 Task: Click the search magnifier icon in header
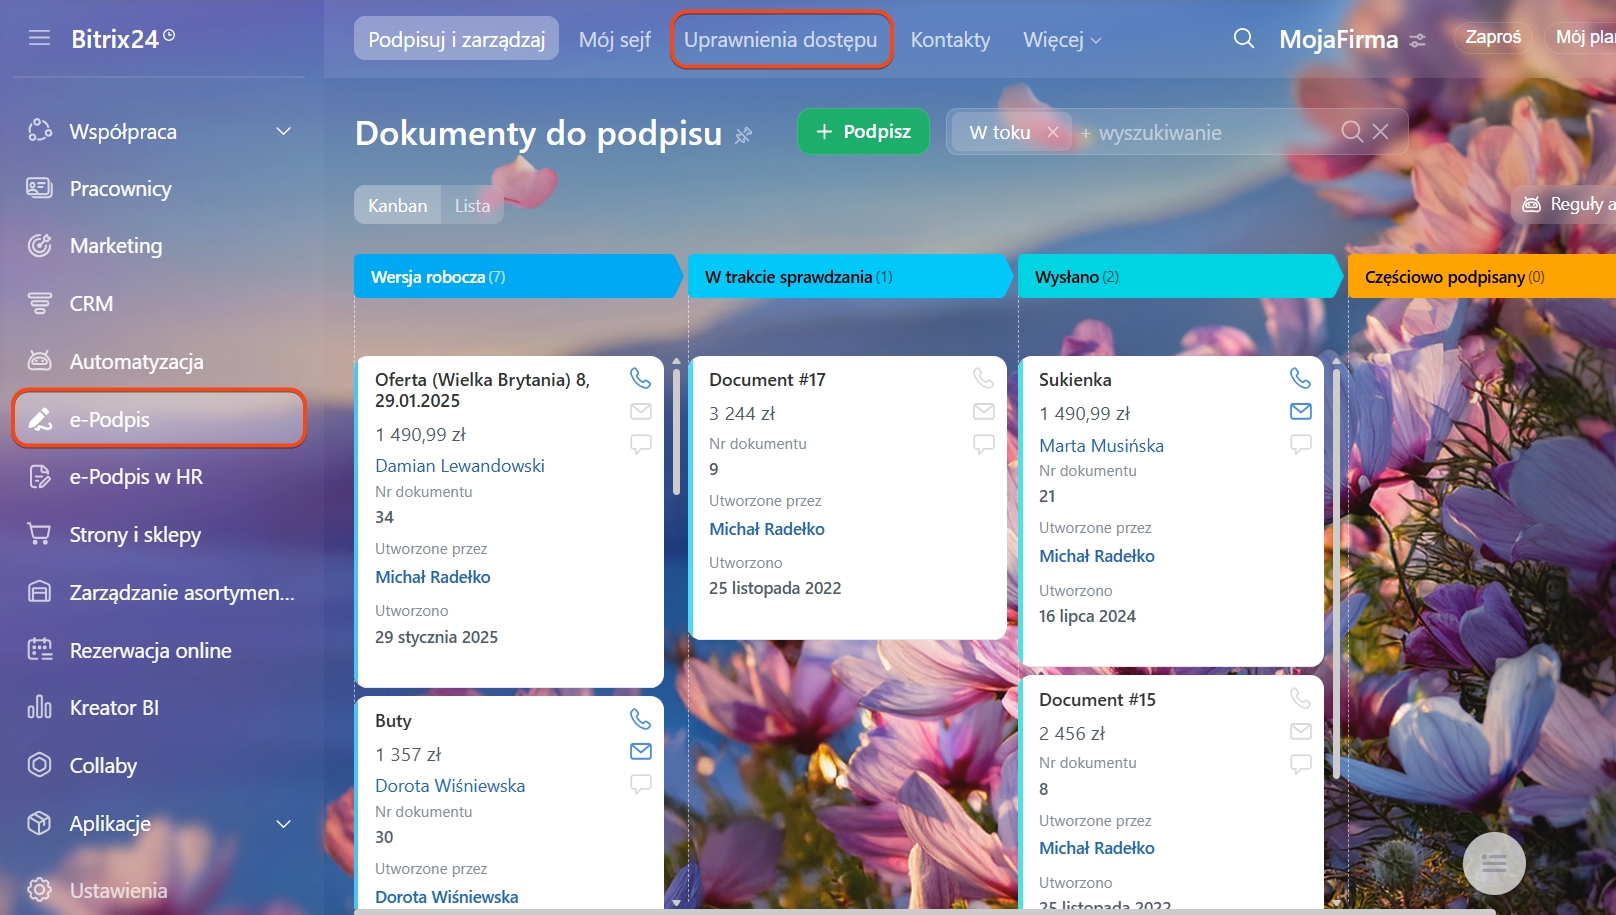tap(1243, 39)
